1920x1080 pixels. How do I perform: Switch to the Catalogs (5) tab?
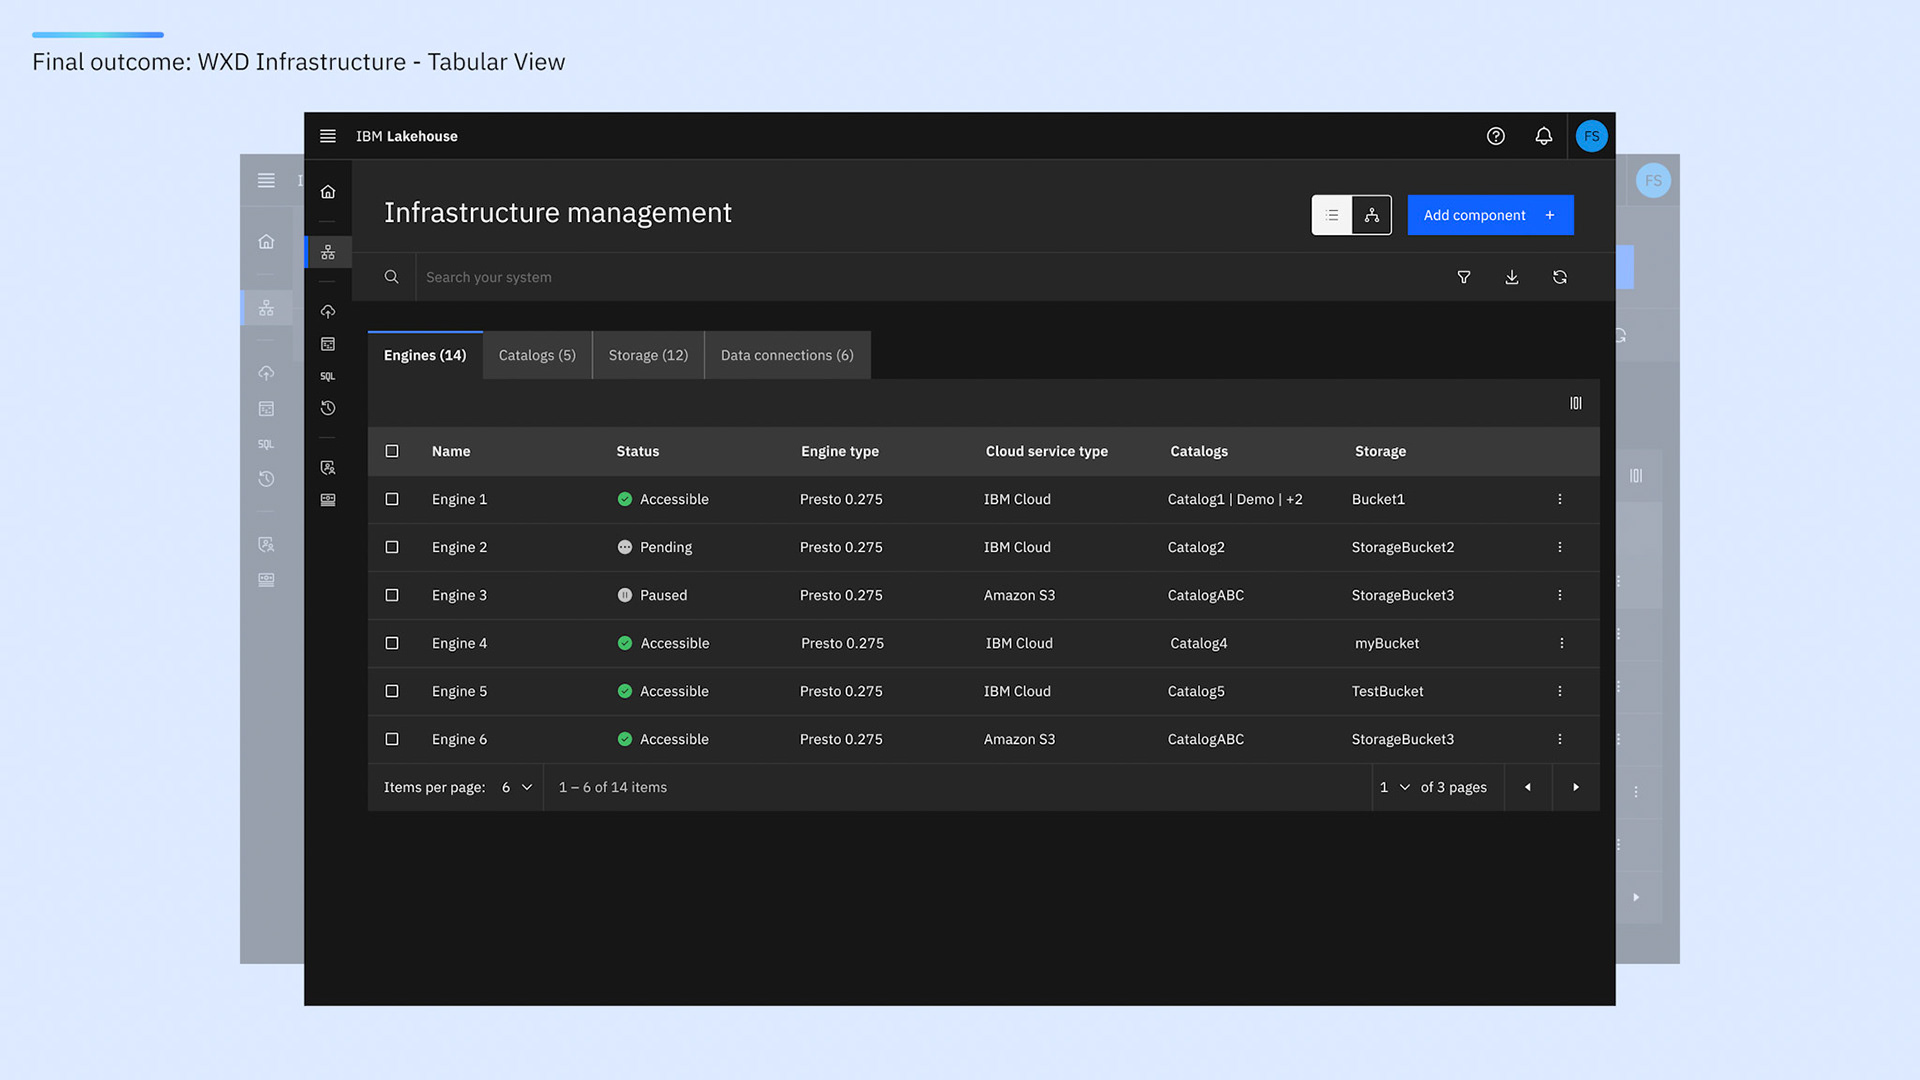point(537,355)
